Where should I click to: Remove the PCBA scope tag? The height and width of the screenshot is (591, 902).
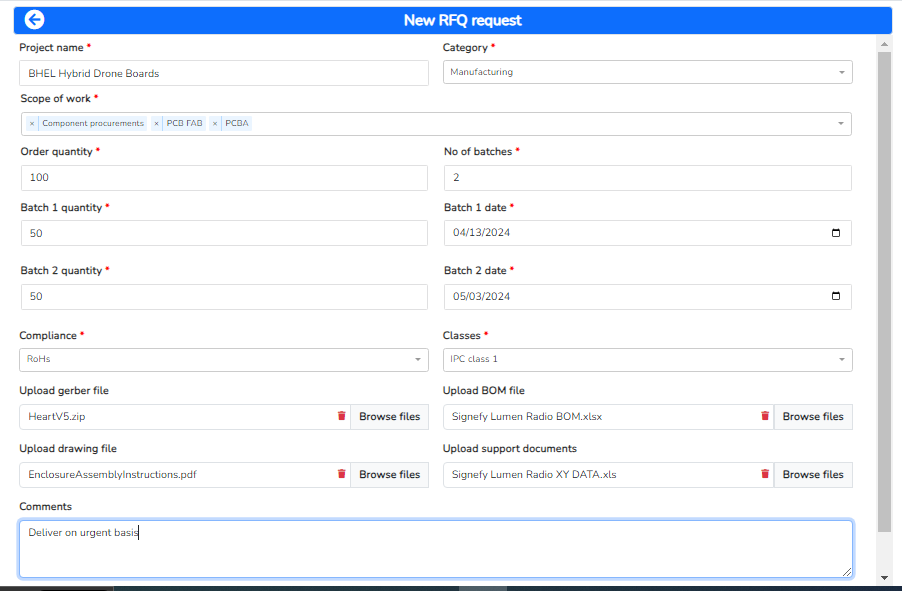(x=214, y=124)
